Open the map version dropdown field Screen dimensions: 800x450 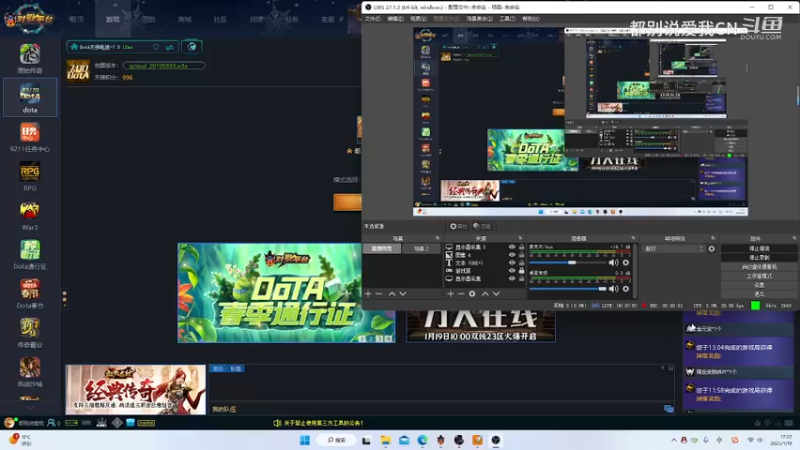(164, 66)
